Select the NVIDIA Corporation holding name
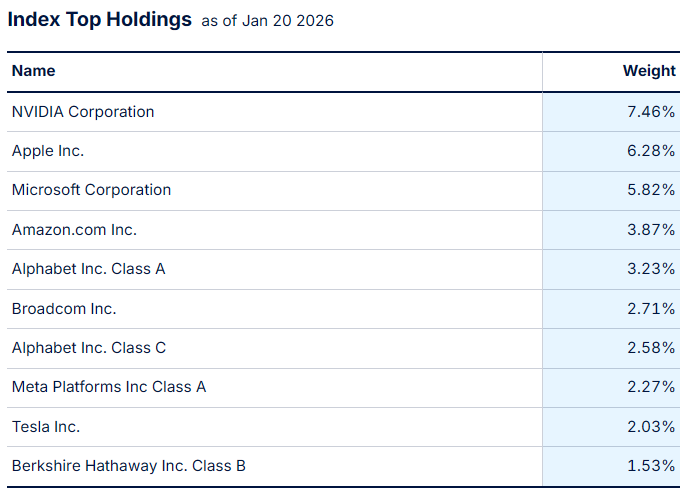Image resolution: width=693 pixels, height=496 pixels. click(83, 112)
